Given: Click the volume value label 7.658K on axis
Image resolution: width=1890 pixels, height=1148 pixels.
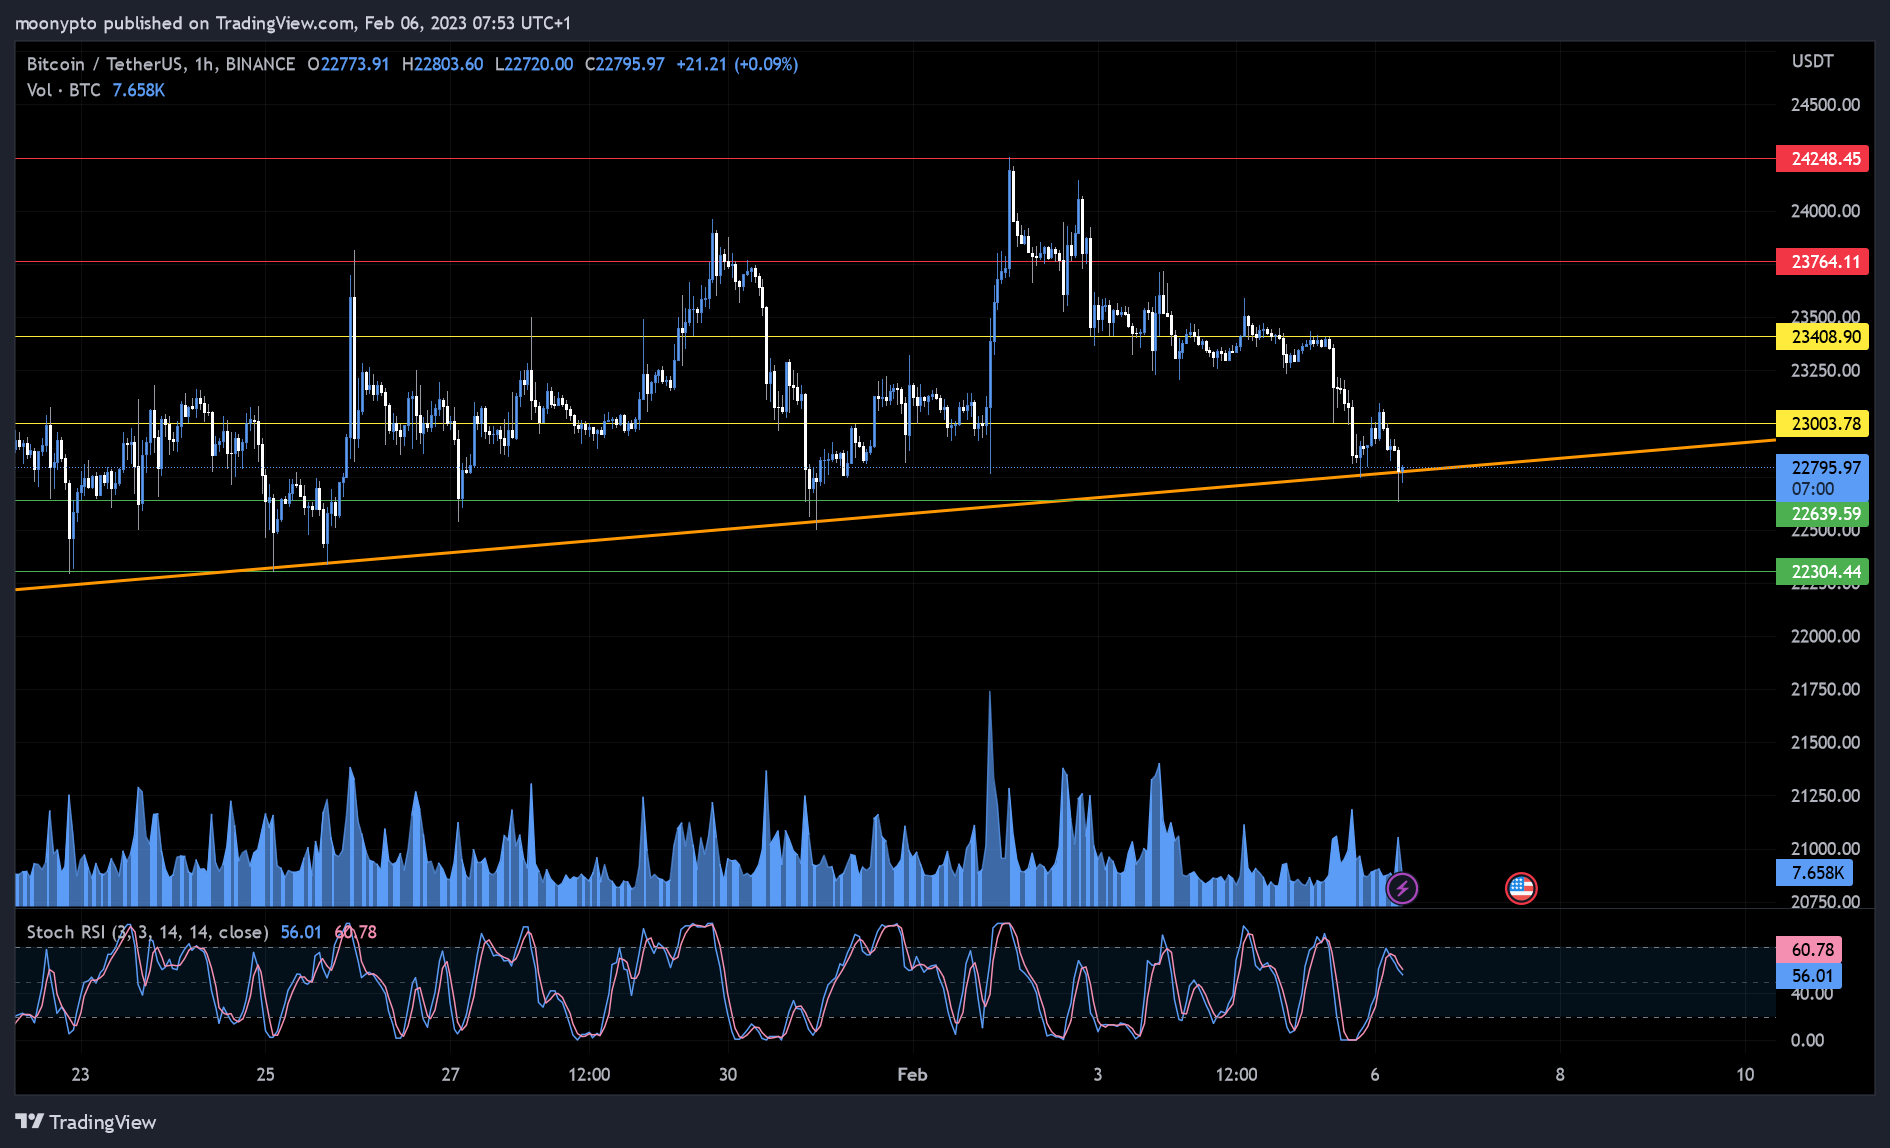Looking at the screenshot, I should [1814, 873].
